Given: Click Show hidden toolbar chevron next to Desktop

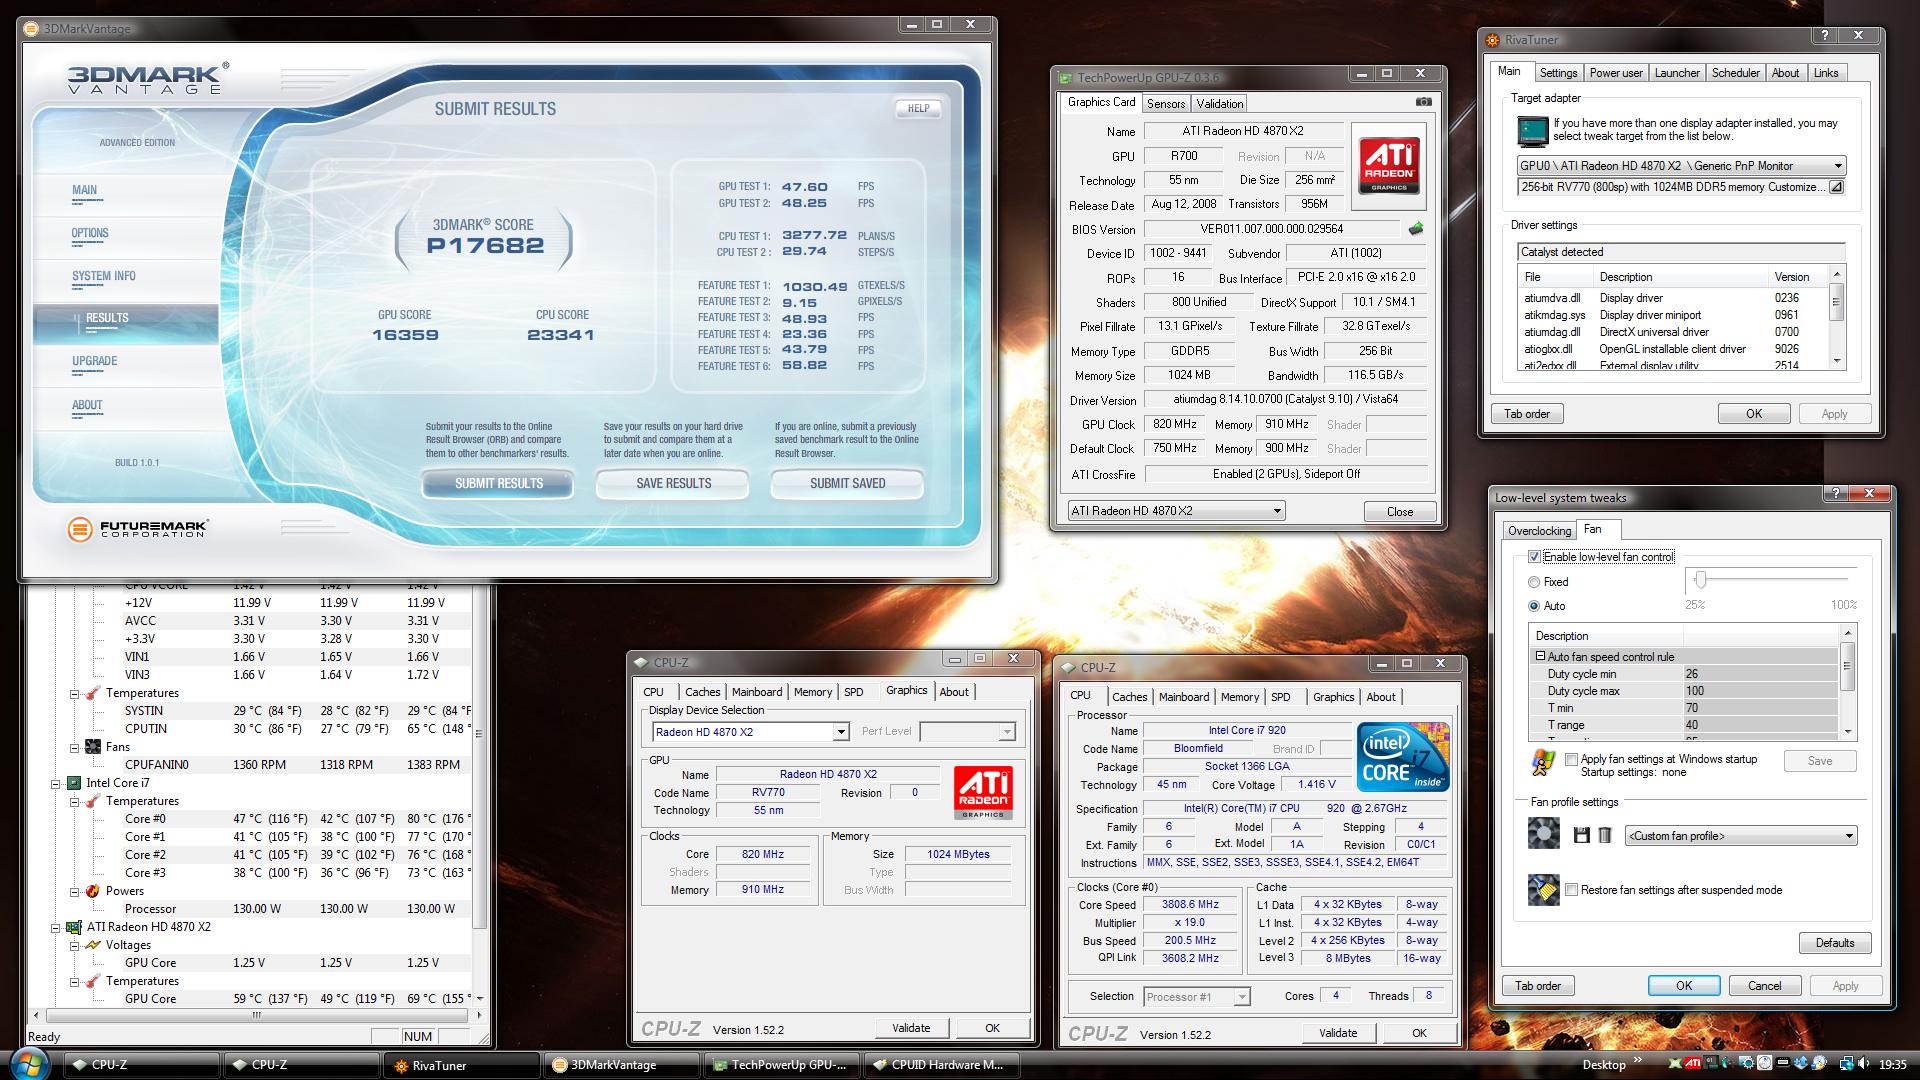Looking at the screenshot, I should pyautogui.click(x=1637, y=1061).
